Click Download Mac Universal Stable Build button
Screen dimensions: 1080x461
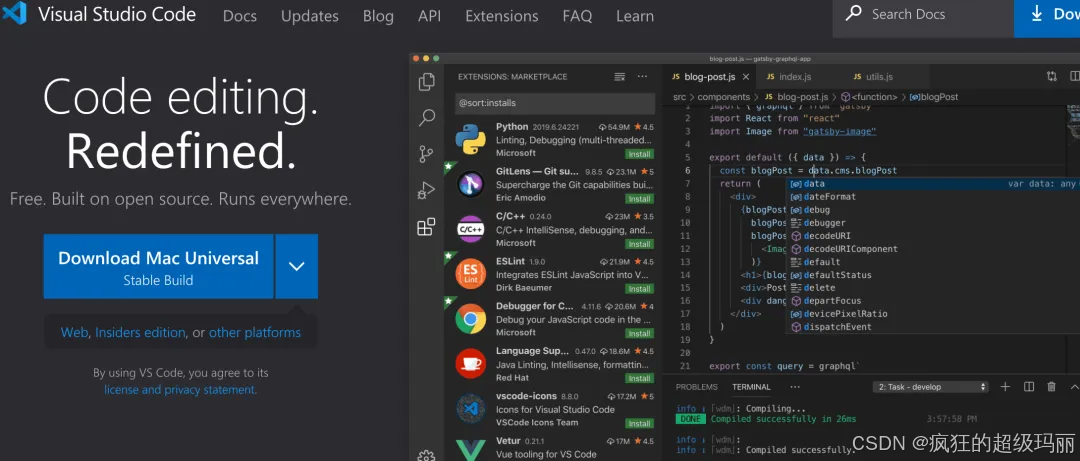point(158,266)
